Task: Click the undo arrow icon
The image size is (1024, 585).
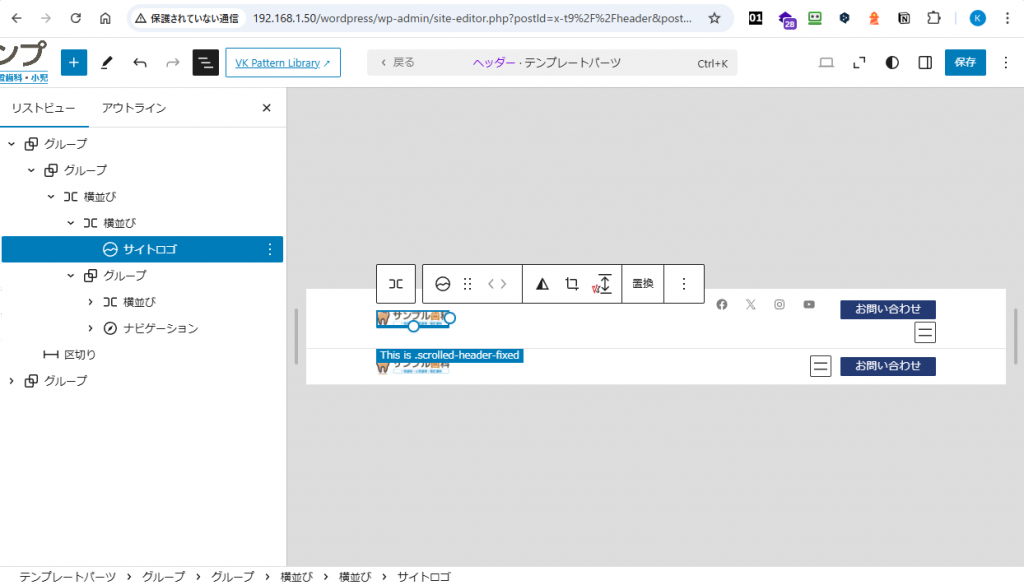Action: 140,62
